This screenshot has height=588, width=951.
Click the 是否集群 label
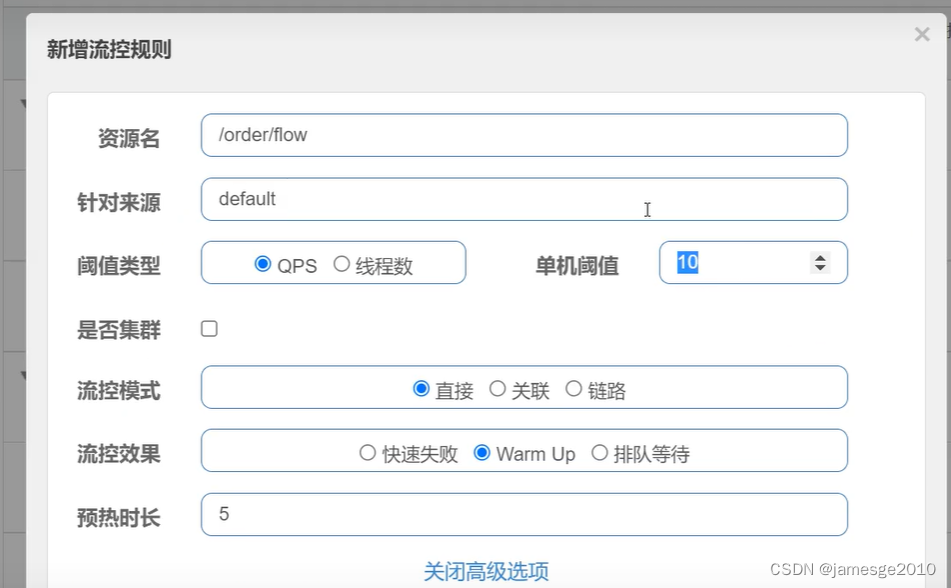click(119, 330)
